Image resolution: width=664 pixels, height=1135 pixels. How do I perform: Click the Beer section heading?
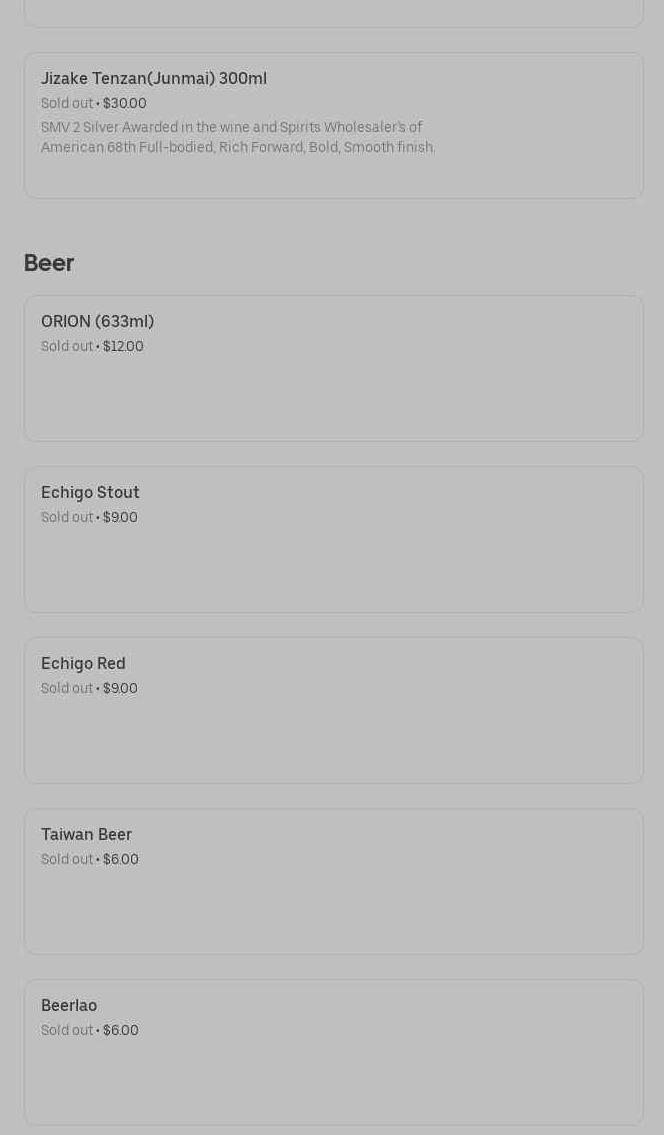[x=49, y=263]
